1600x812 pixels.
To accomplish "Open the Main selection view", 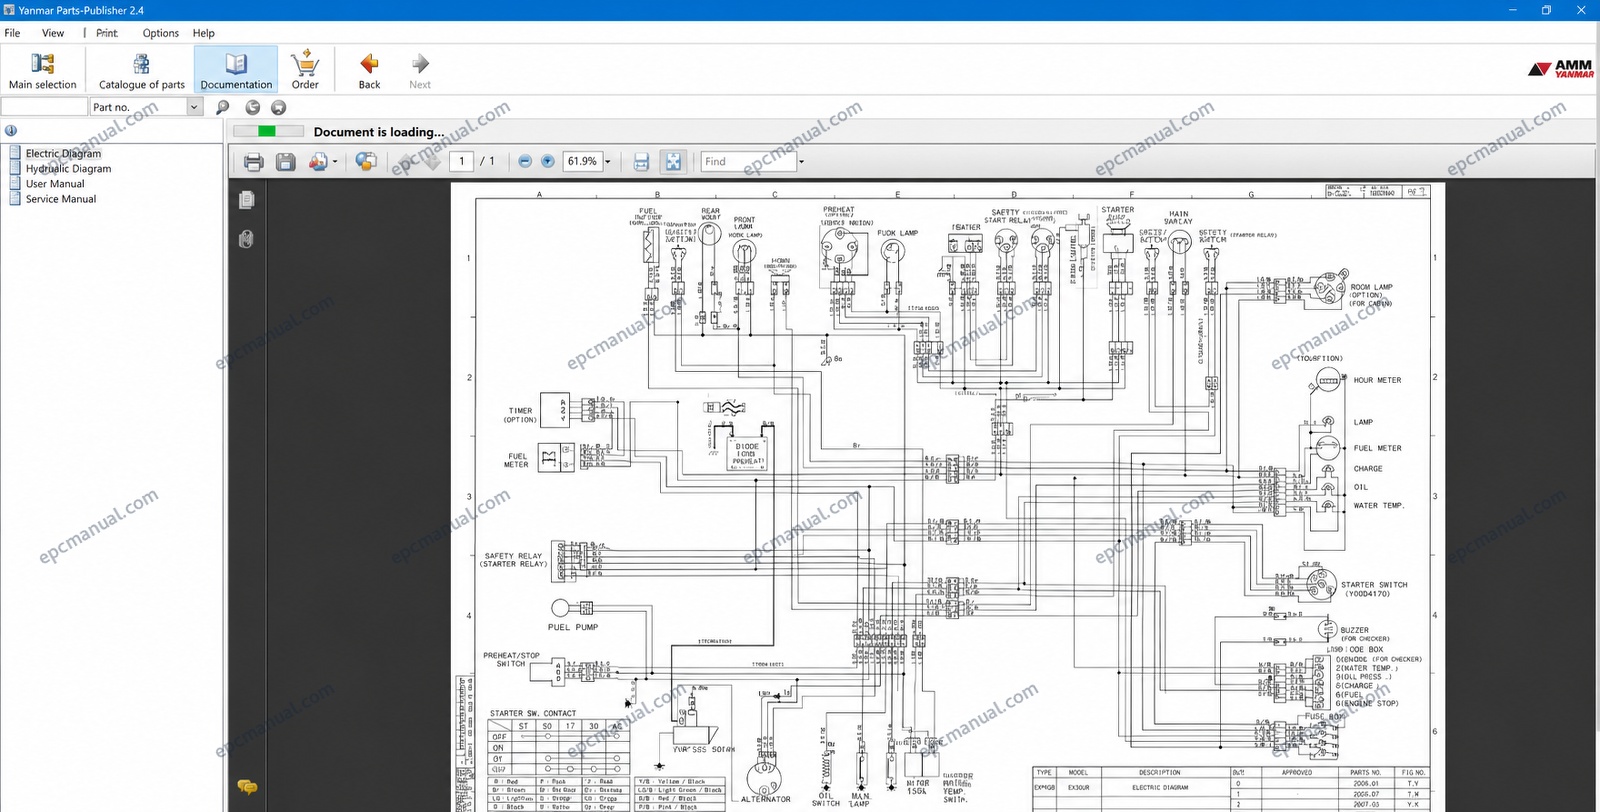I will (x=42, y=70).
